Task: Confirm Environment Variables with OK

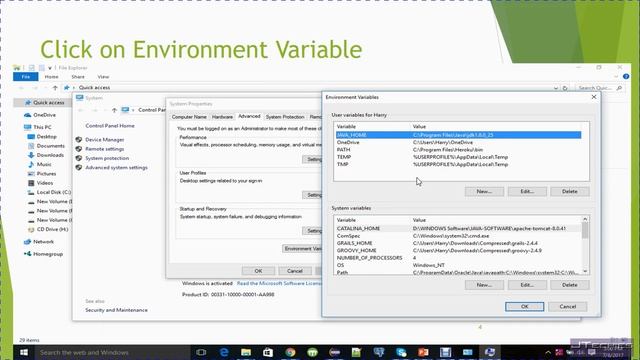Action: tap(524, 307)
